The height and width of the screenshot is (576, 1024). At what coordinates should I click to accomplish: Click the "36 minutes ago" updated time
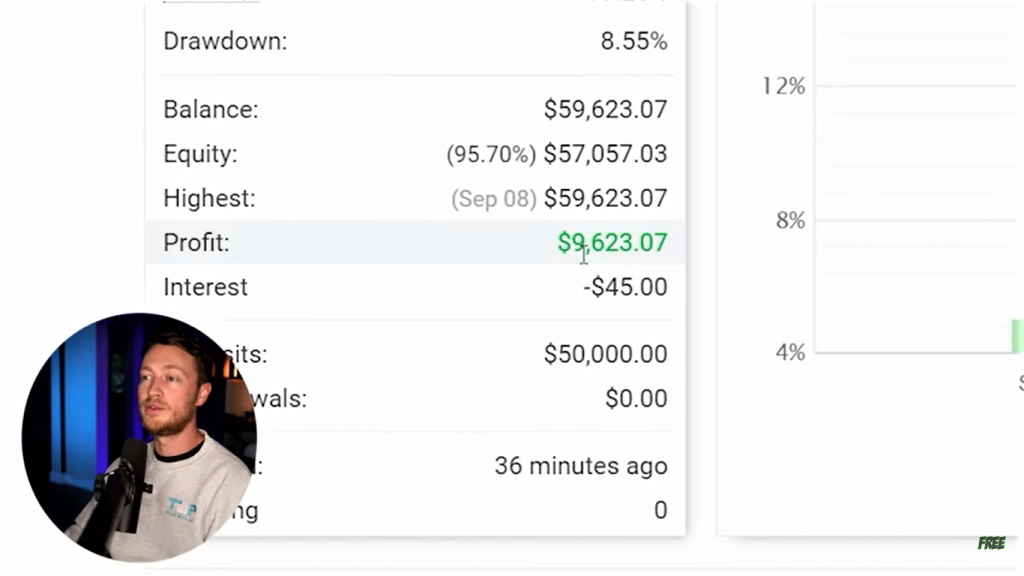coord(580,466)
